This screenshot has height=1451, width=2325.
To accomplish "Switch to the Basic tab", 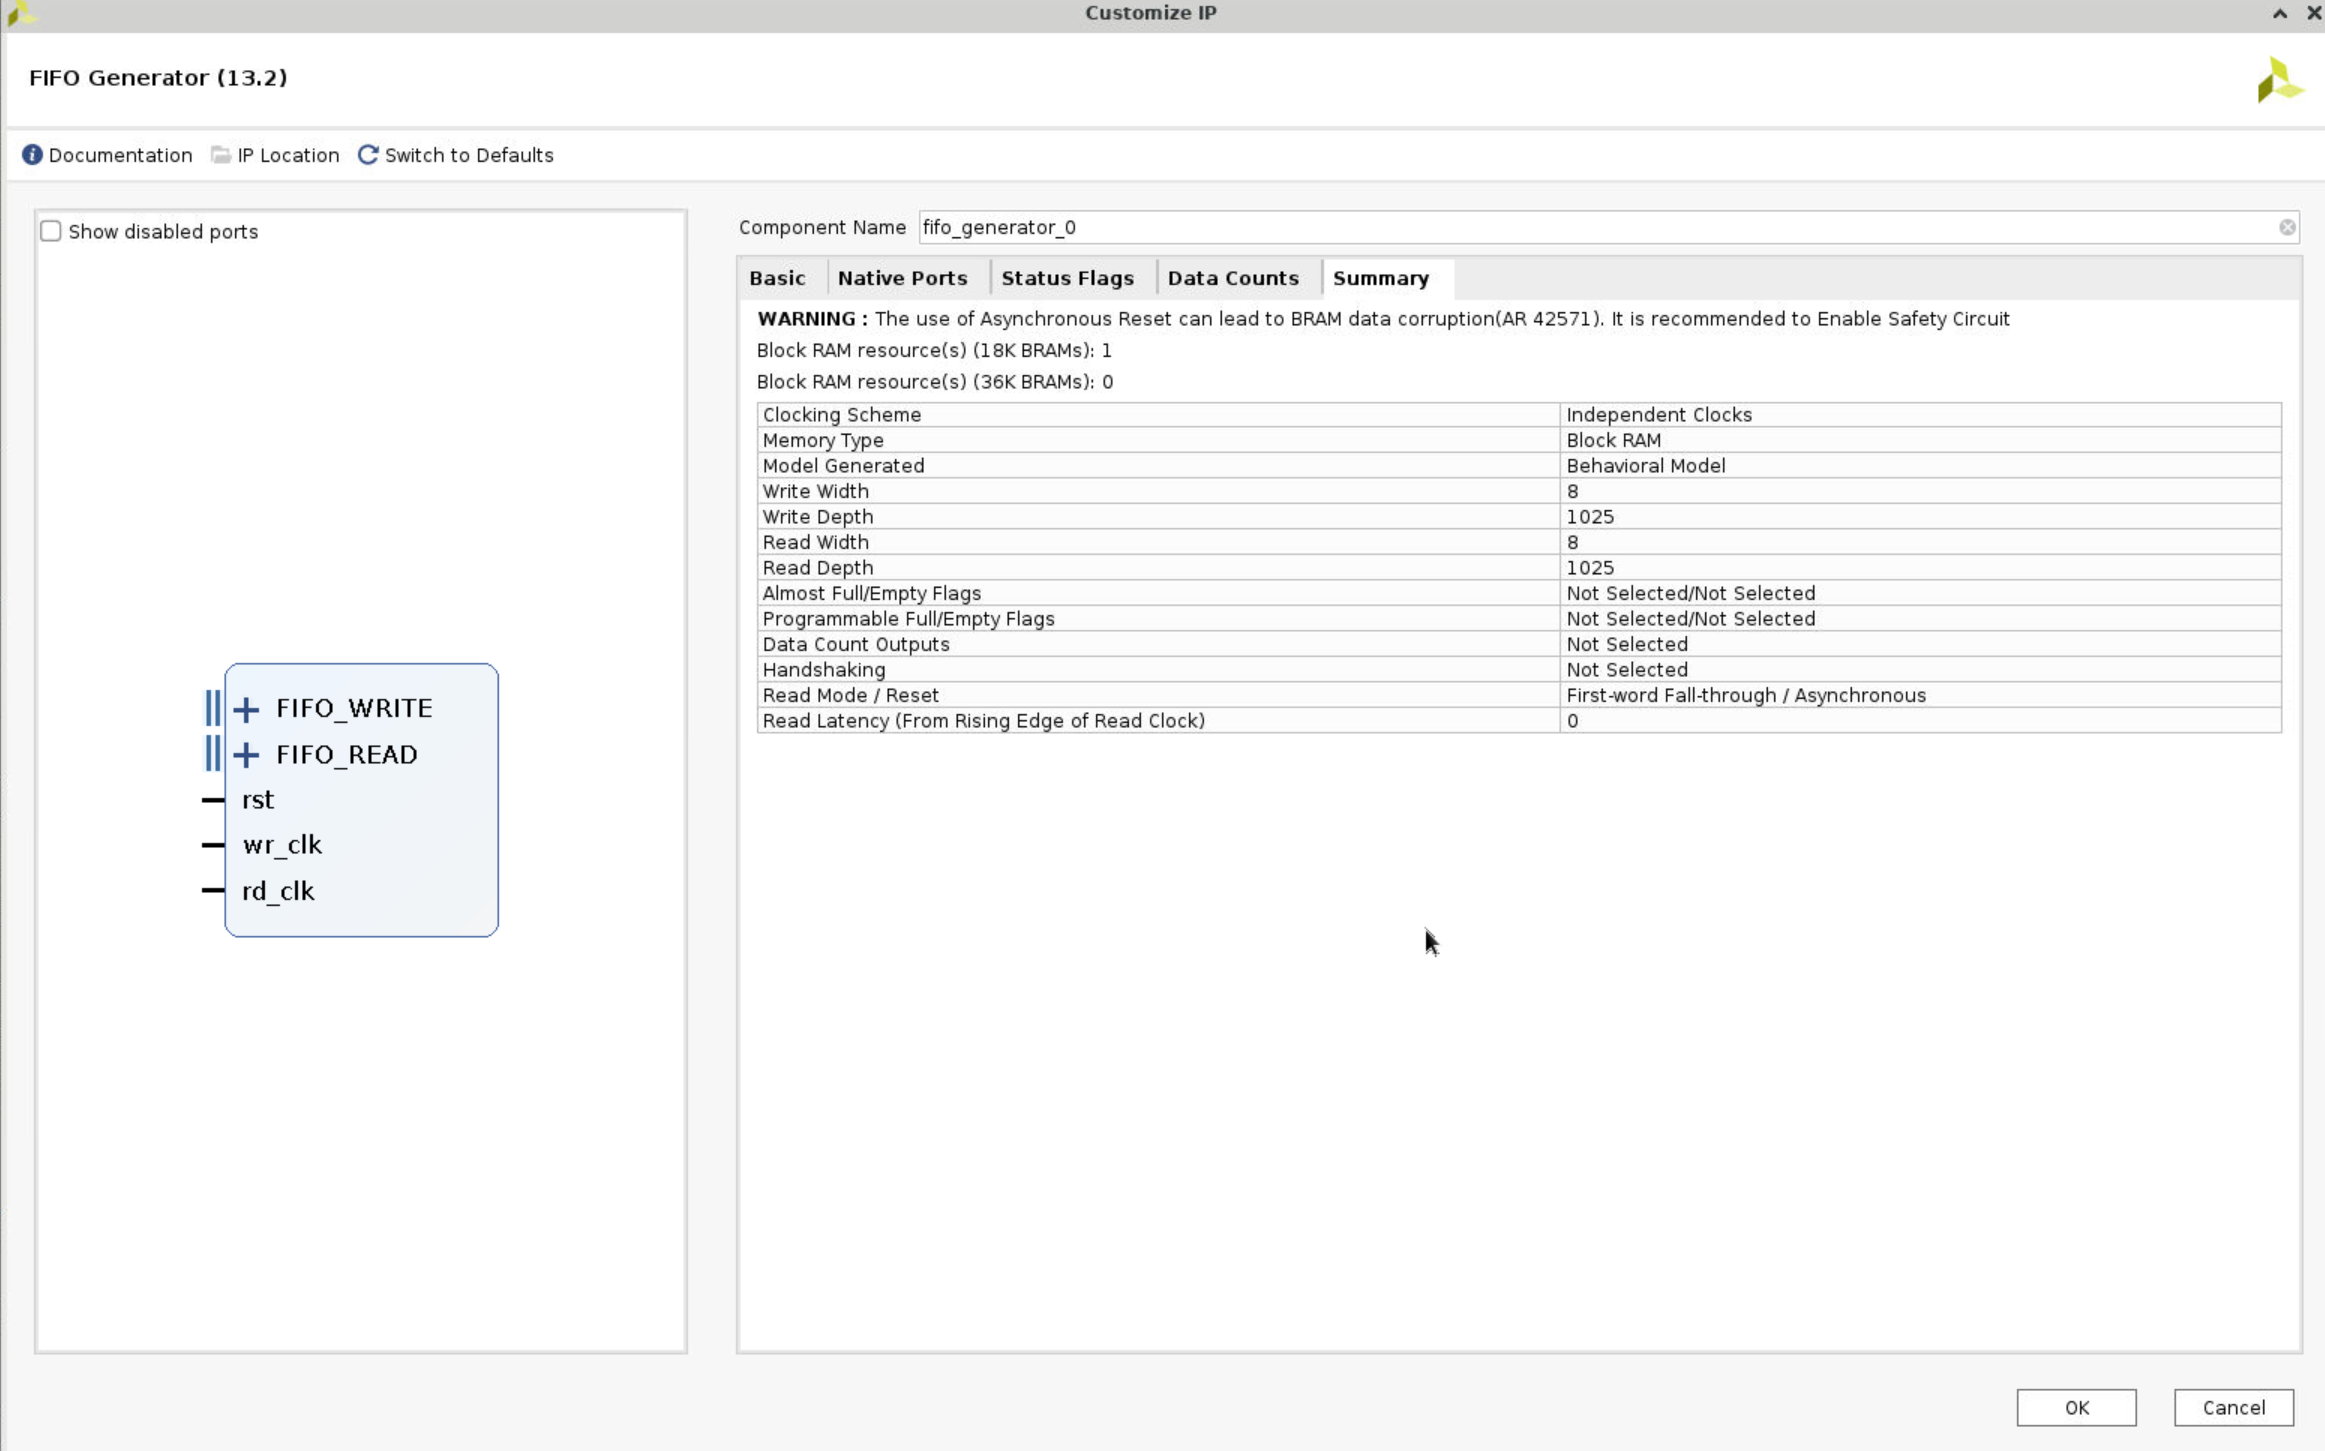I will (x=776, y=276).
